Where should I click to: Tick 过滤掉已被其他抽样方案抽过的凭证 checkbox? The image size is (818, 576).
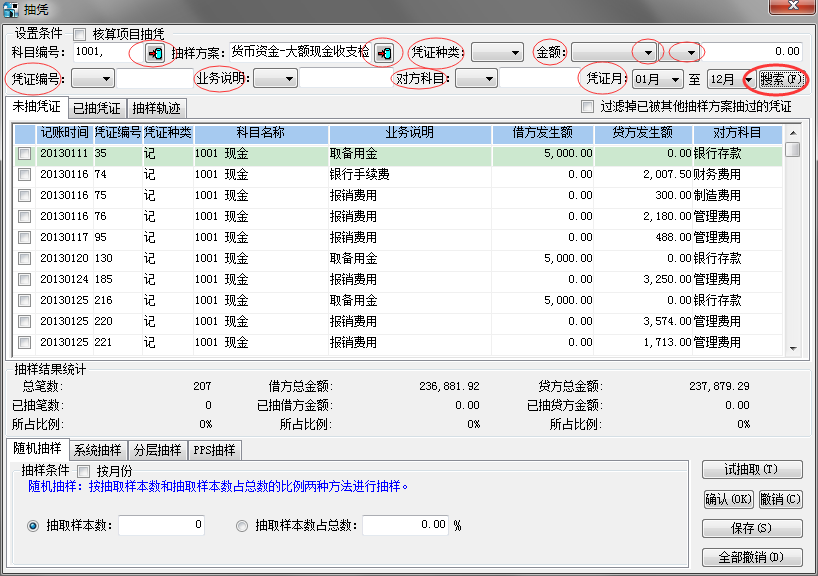[x=587, y=107]
